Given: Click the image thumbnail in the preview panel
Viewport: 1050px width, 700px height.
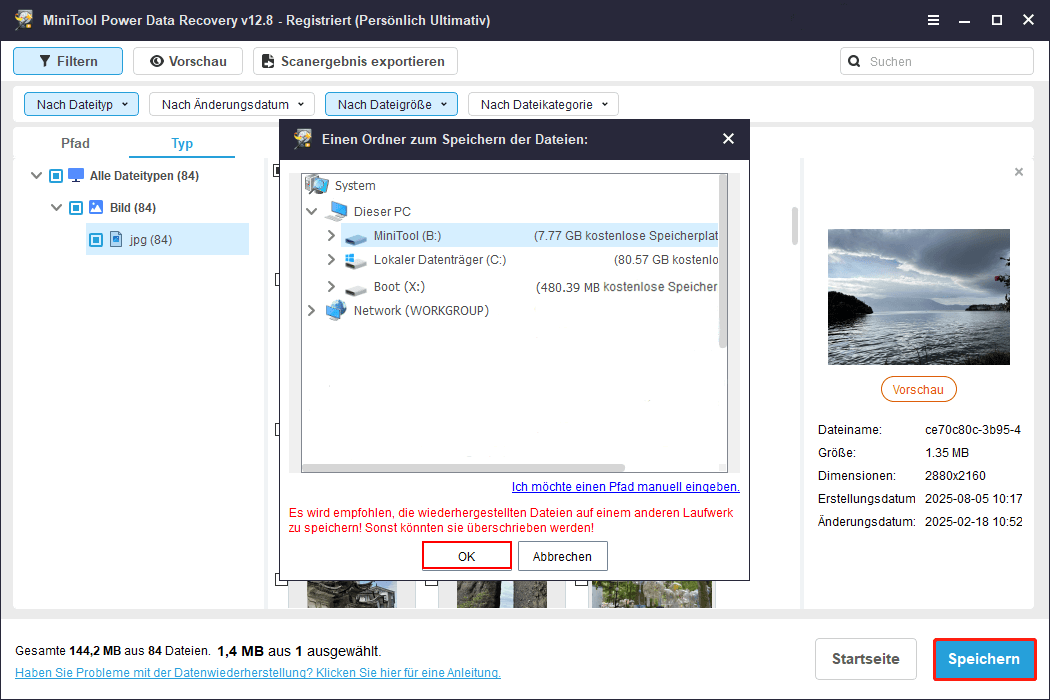Looking at the screenshot, I should point(918,296).
